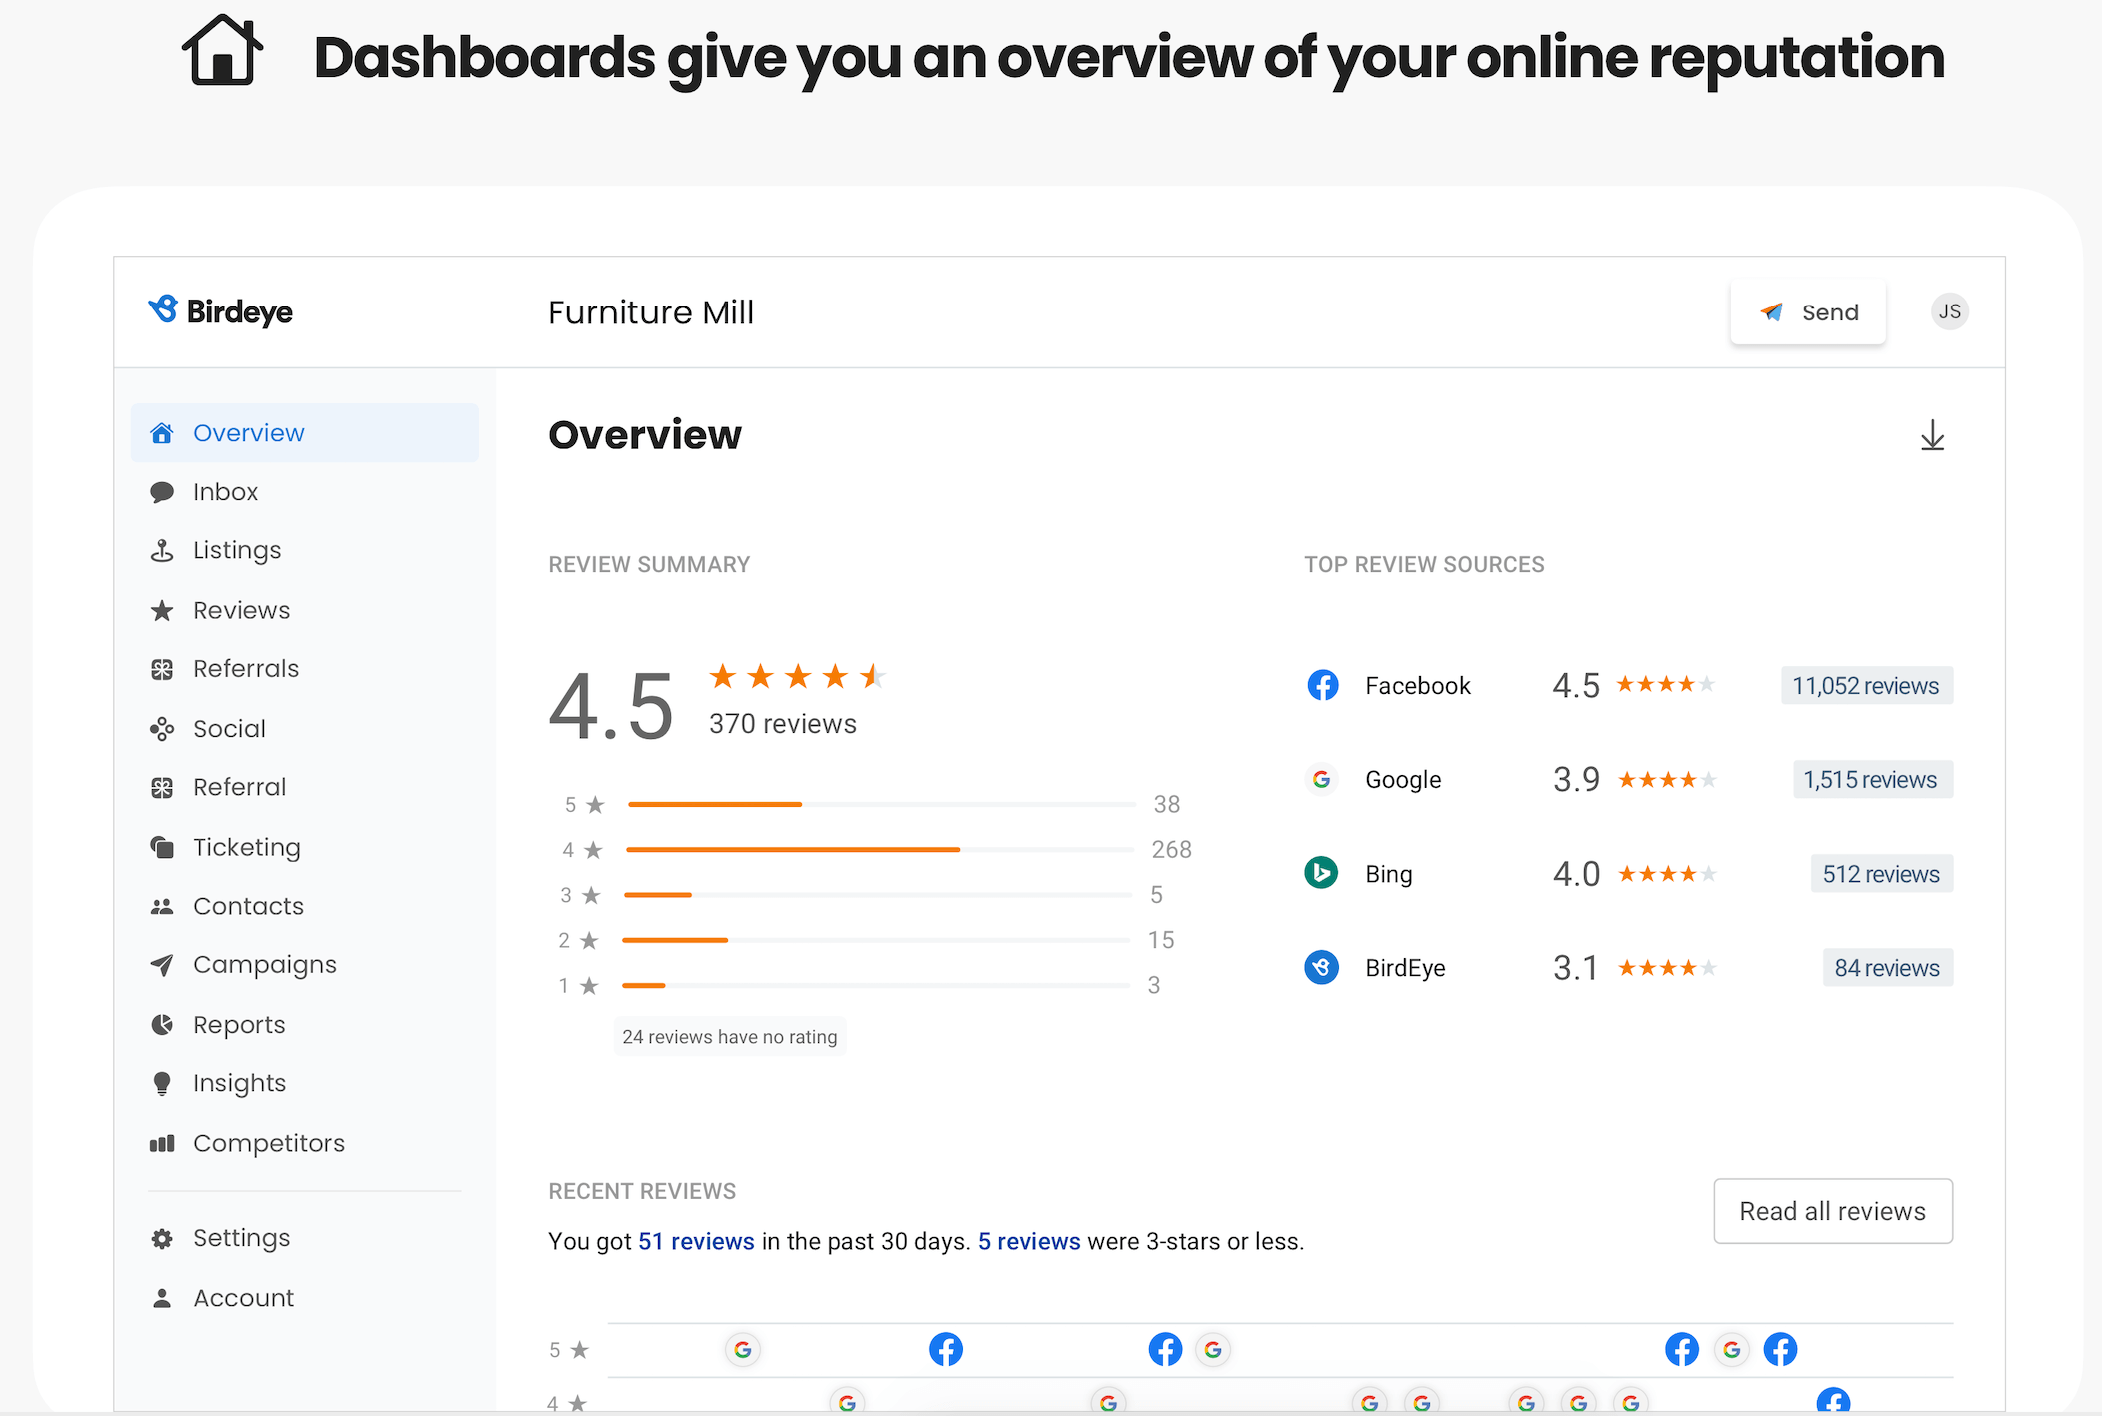Click the 3-star rating bar
Image resolution: width=2102 pixels, height=1416 pixels.
click(878, 894)
